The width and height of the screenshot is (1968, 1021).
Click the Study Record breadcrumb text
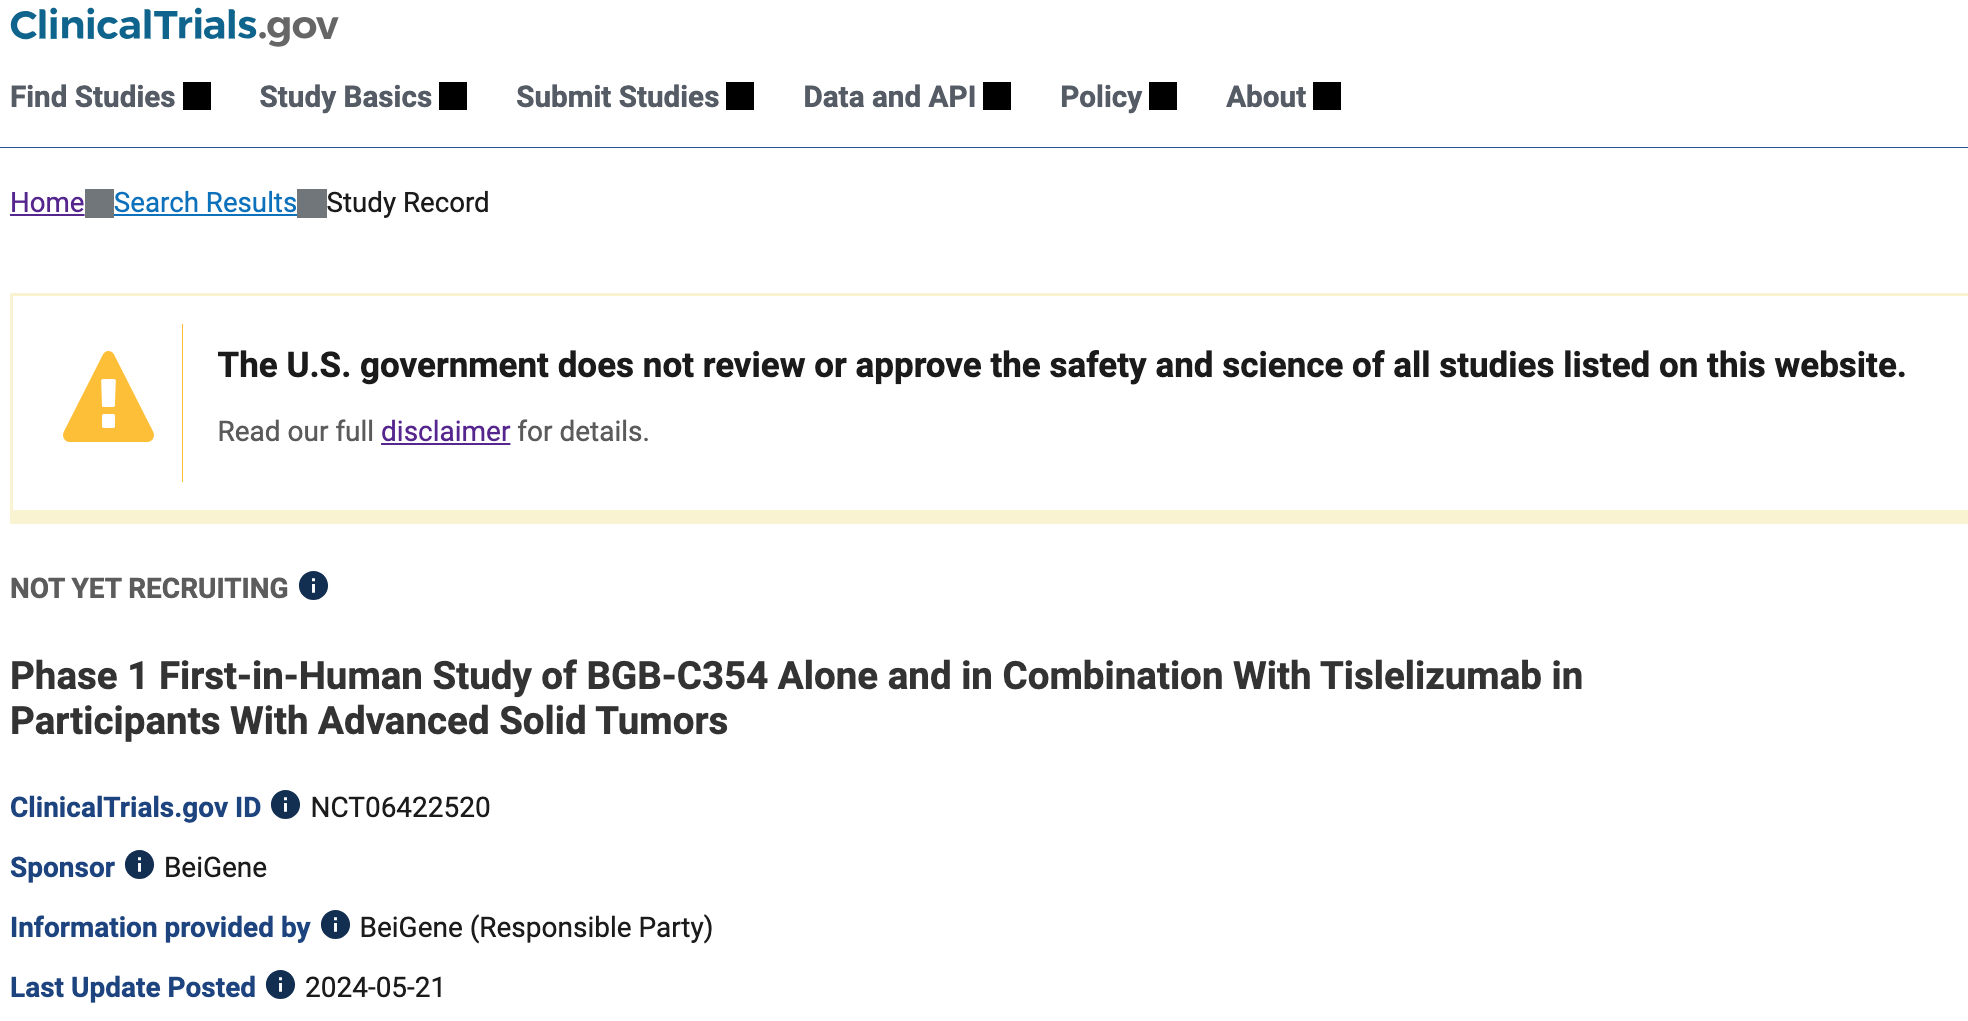point(408,203)
